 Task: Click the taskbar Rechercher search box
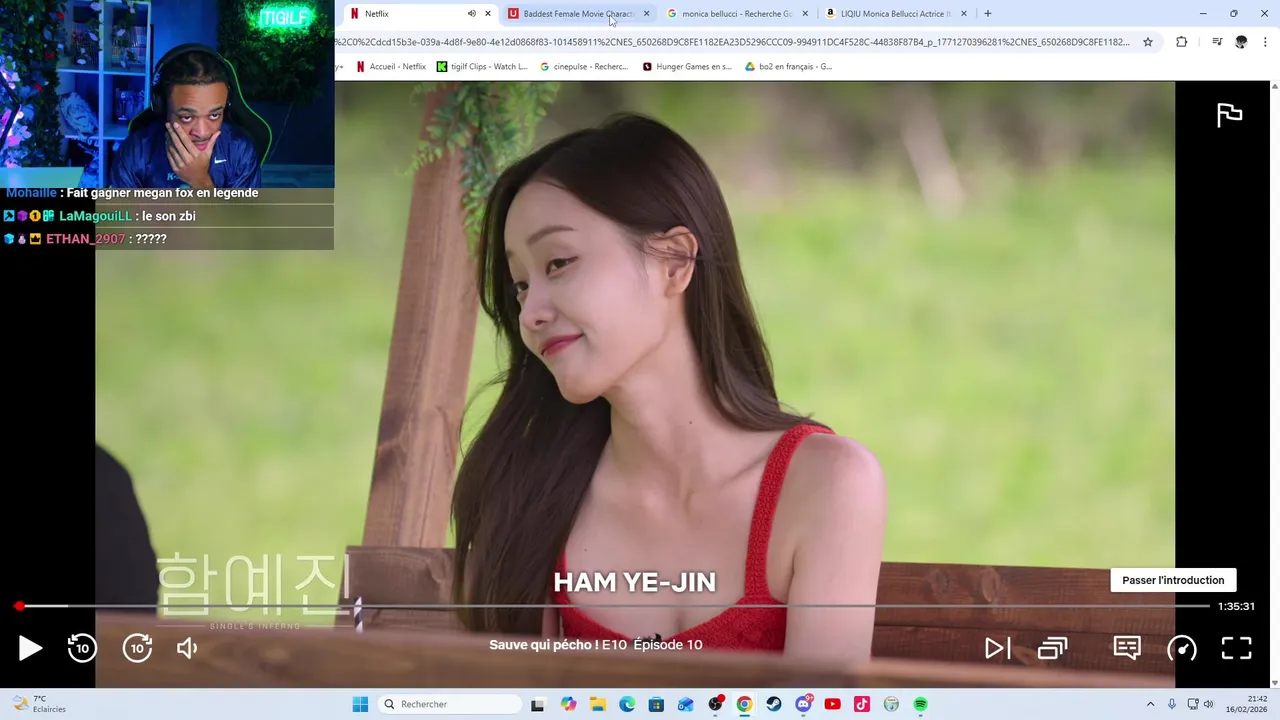click(x=450, y=704)
